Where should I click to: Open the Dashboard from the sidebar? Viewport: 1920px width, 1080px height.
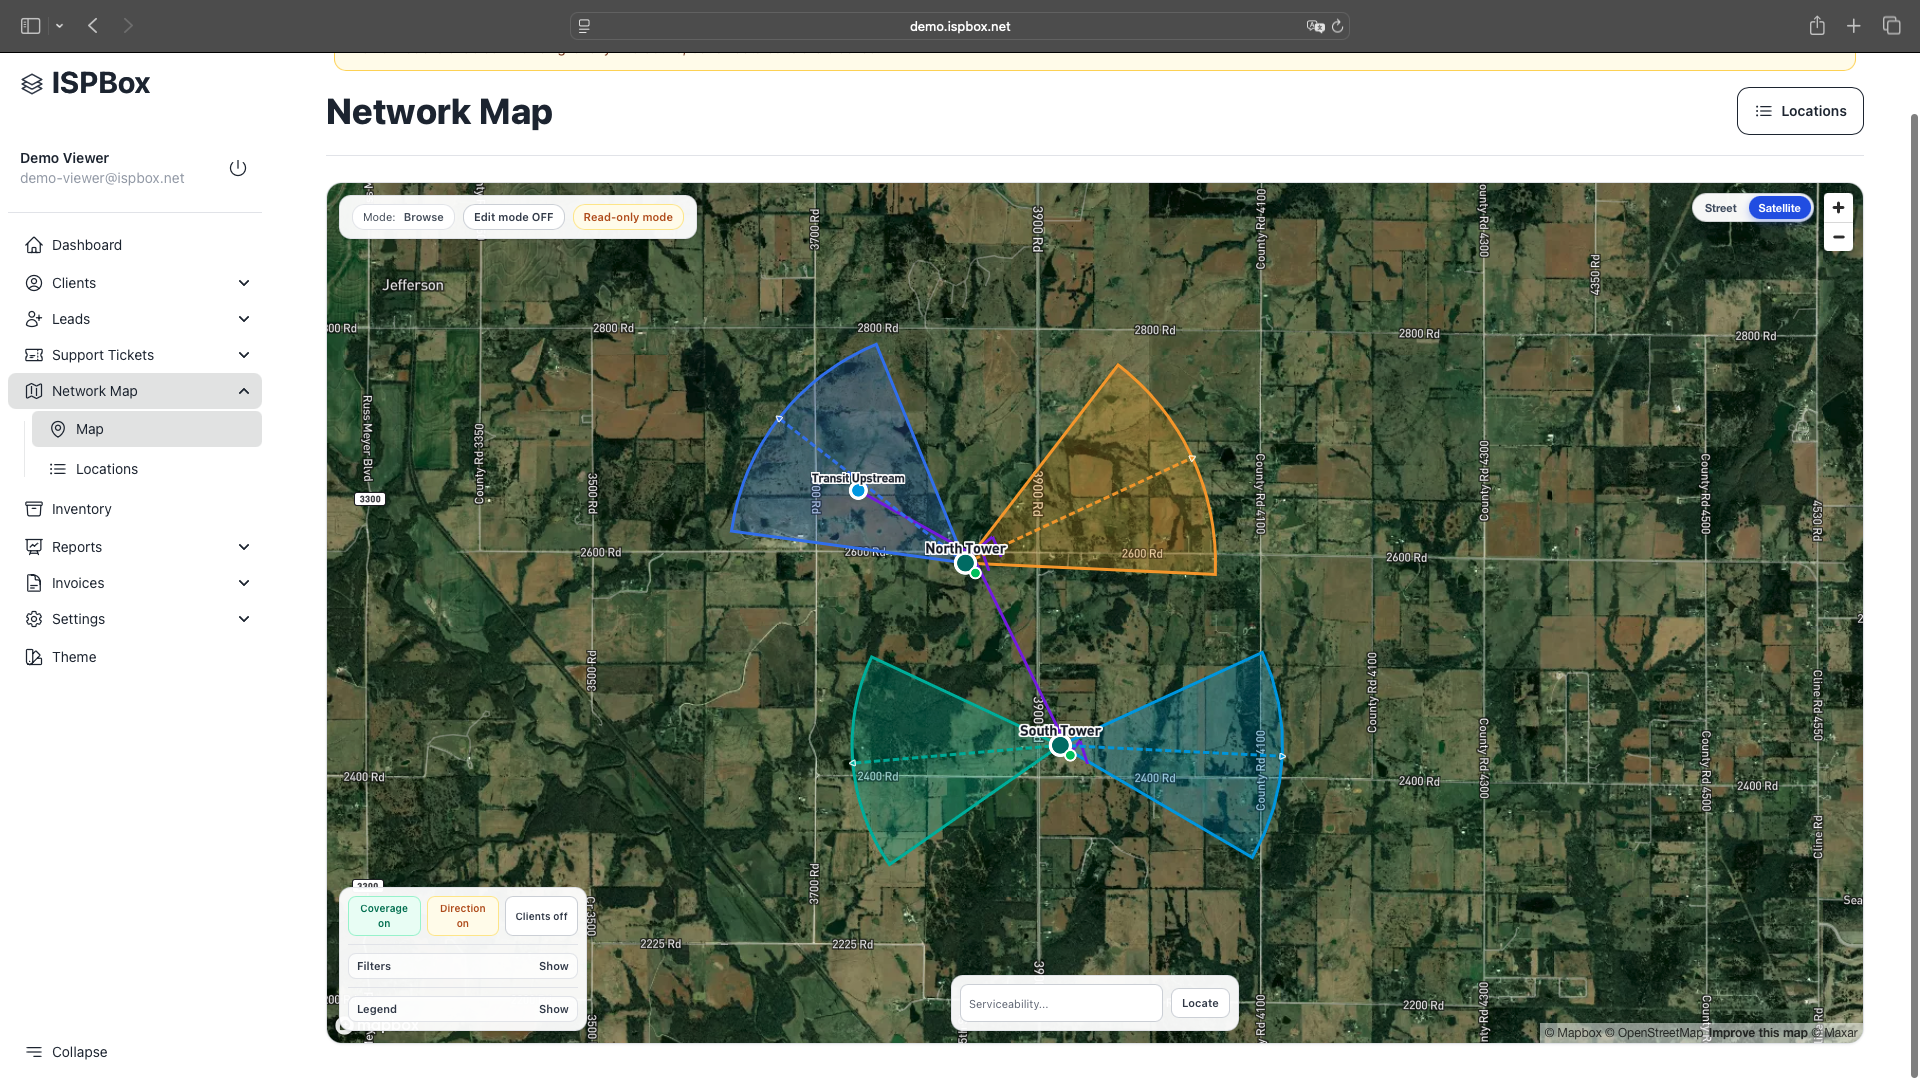tap(86, 244)
